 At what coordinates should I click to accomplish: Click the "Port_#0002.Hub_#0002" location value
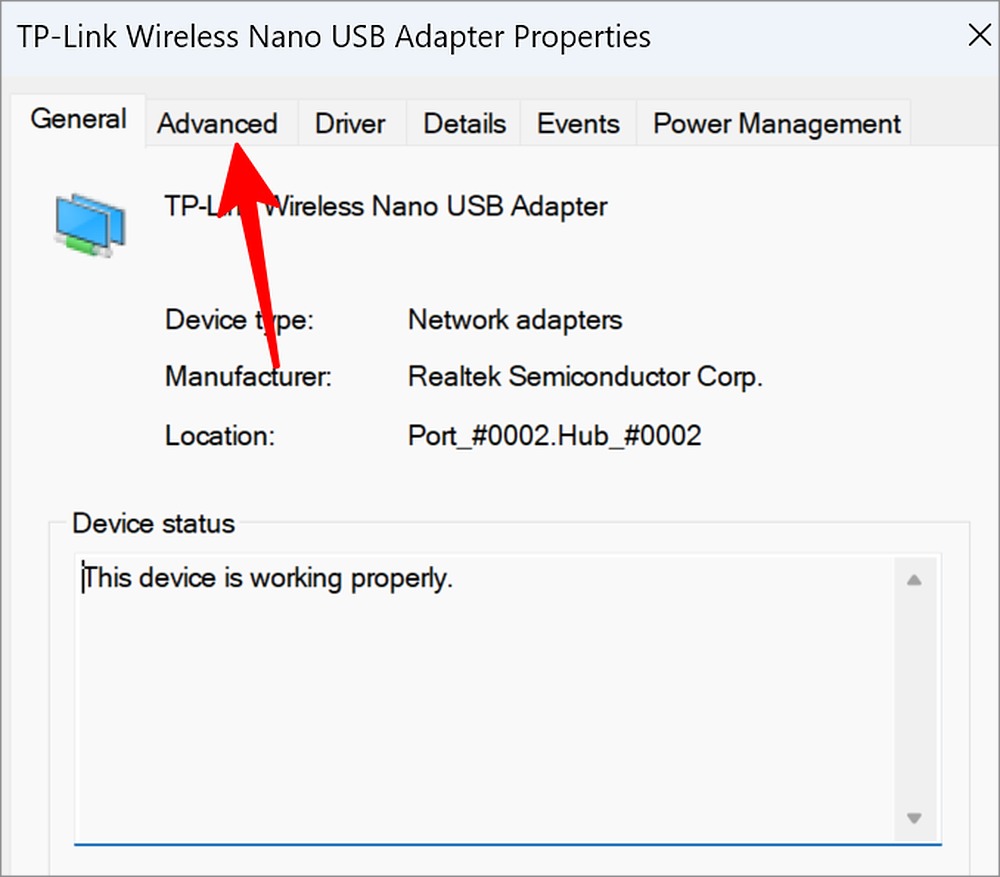tap(554, 436)
